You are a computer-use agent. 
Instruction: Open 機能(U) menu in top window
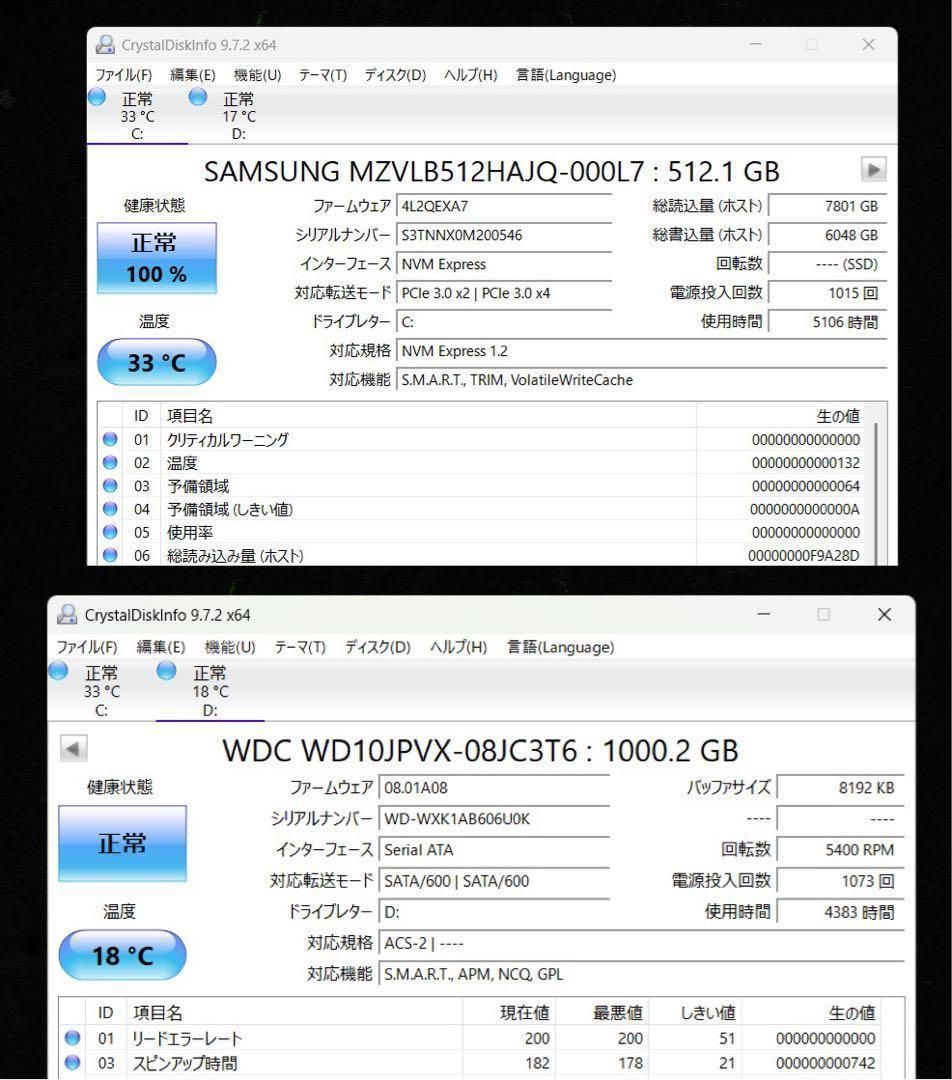pos(257,75)
